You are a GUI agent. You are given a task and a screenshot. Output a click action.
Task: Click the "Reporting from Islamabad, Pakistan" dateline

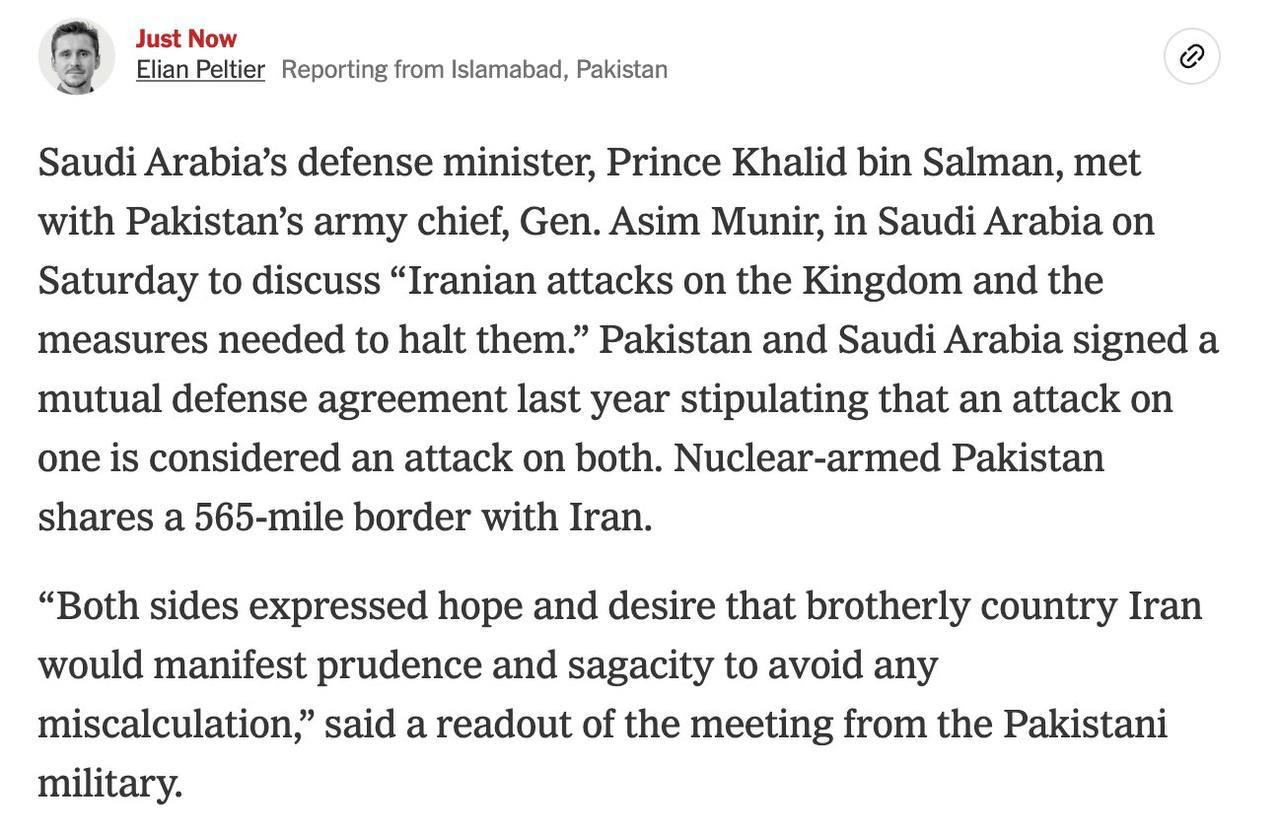click(474, 70)
